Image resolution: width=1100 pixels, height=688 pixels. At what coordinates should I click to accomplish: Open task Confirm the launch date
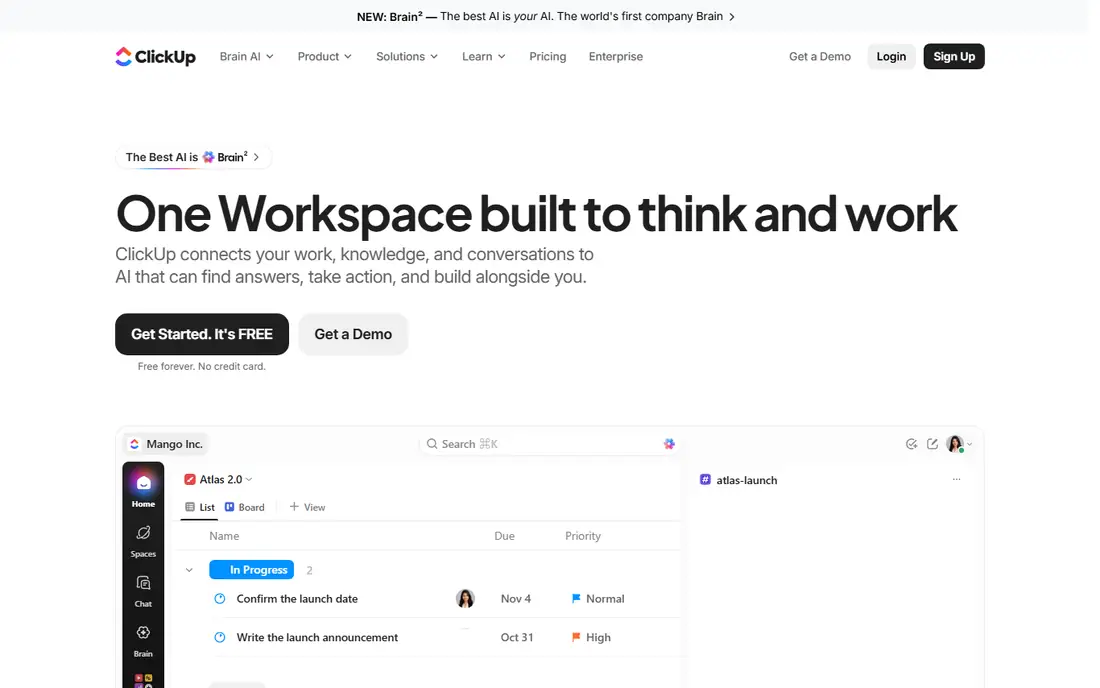[x=297, y=599]
